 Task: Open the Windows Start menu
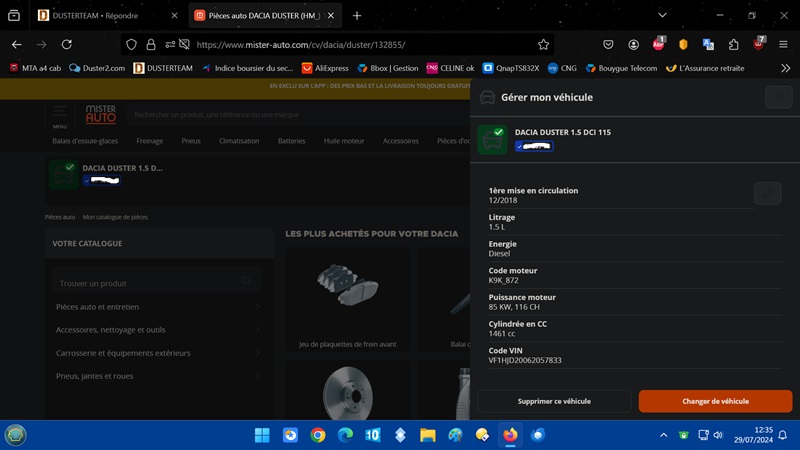pyautogui.click(x=262, y=435)
